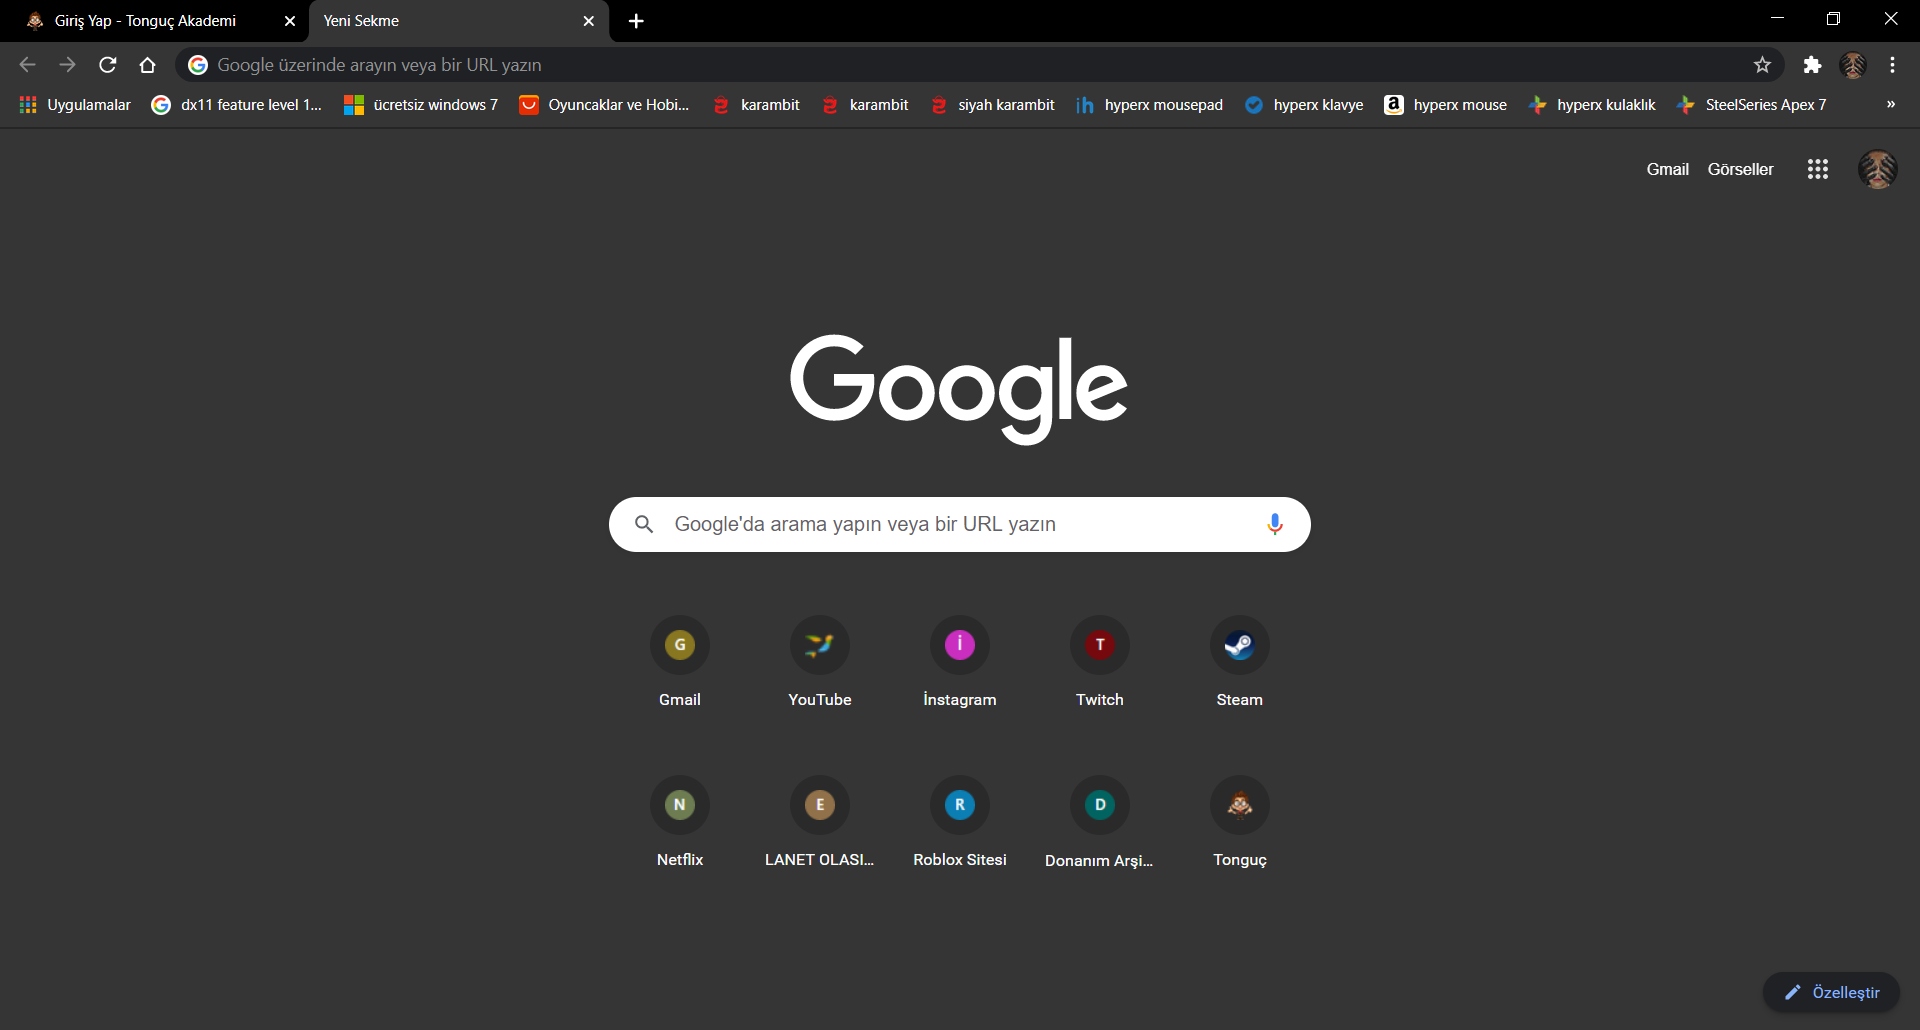Open the Roblox Sitesi shortcut tile
This screenshot has height=1030, width=1920.
point(960,822)
